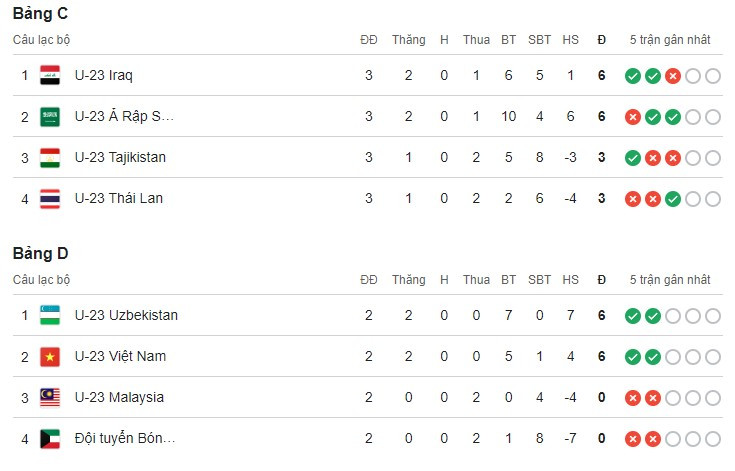735x471 pixels.
Task: Click the Kuwait flag icon in Bảng D
Action: (50, 438)
